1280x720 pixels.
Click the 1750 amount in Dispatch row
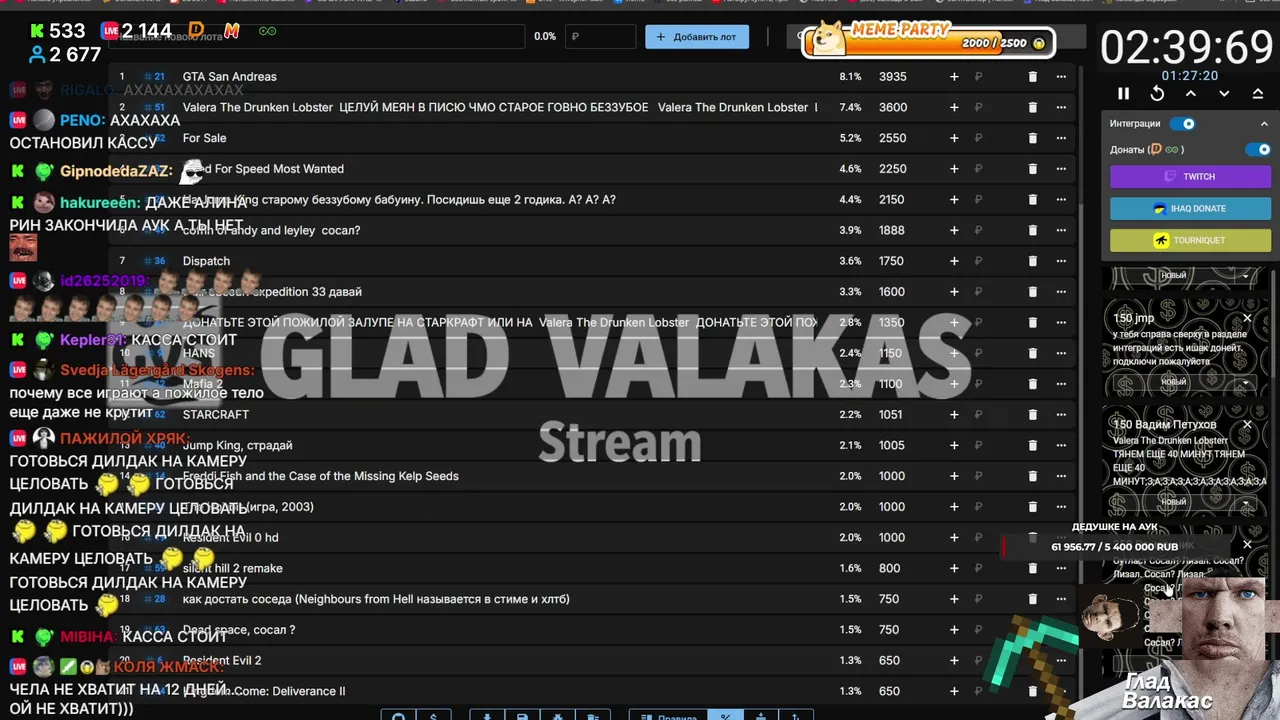click(x=892, y=261)
